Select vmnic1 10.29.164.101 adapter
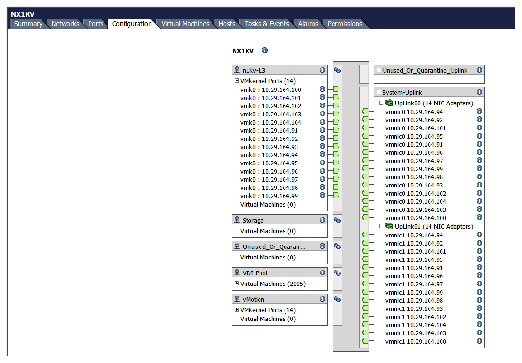522x363 pixels. click(x=415, y=251)
